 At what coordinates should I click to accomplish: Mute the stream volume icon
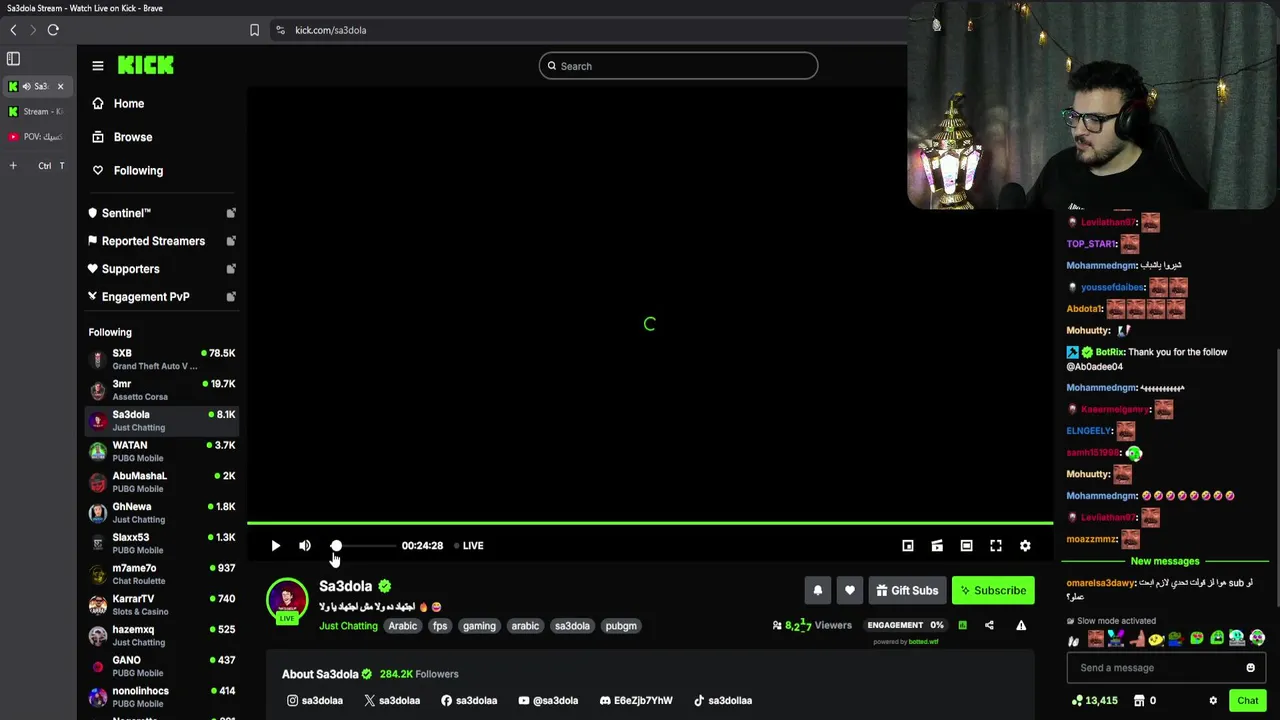pyautogui.click(x=305, y=546)
